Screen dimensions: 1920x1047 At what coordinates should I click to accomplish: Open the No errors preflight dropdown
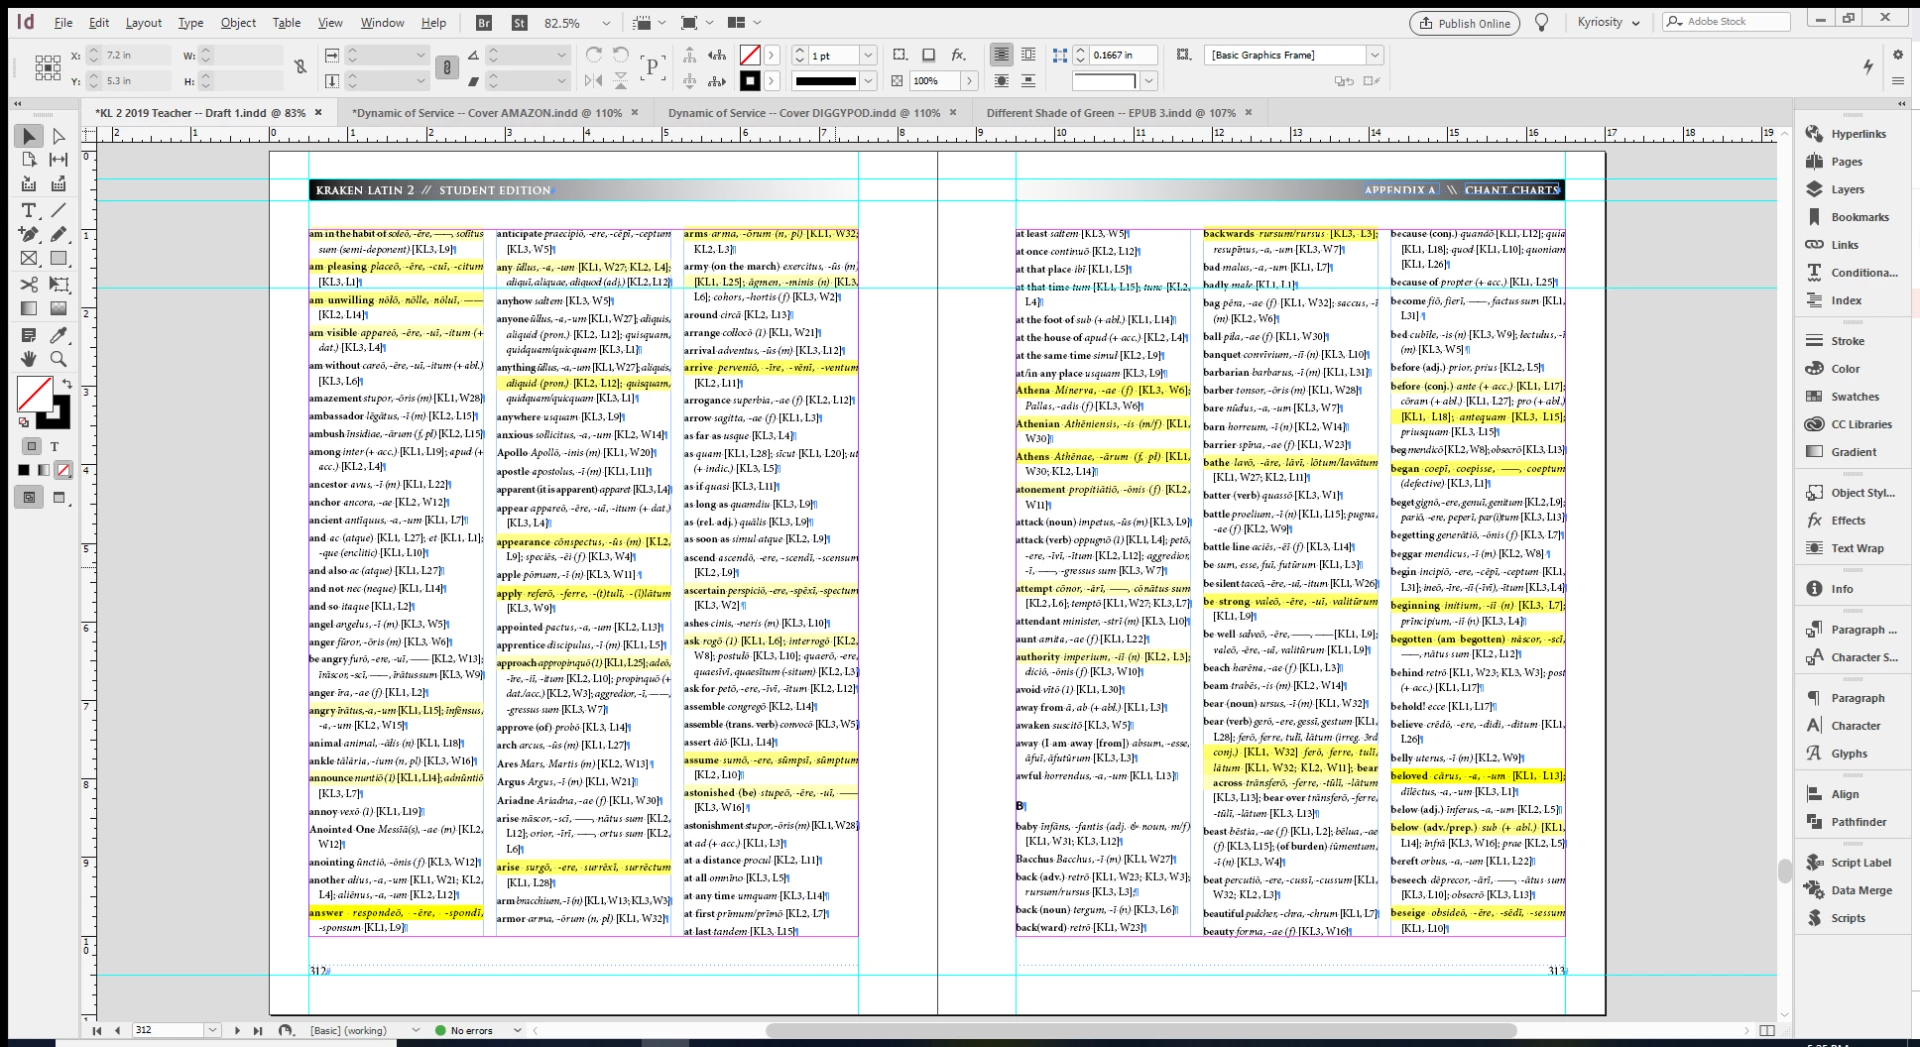517,1030
